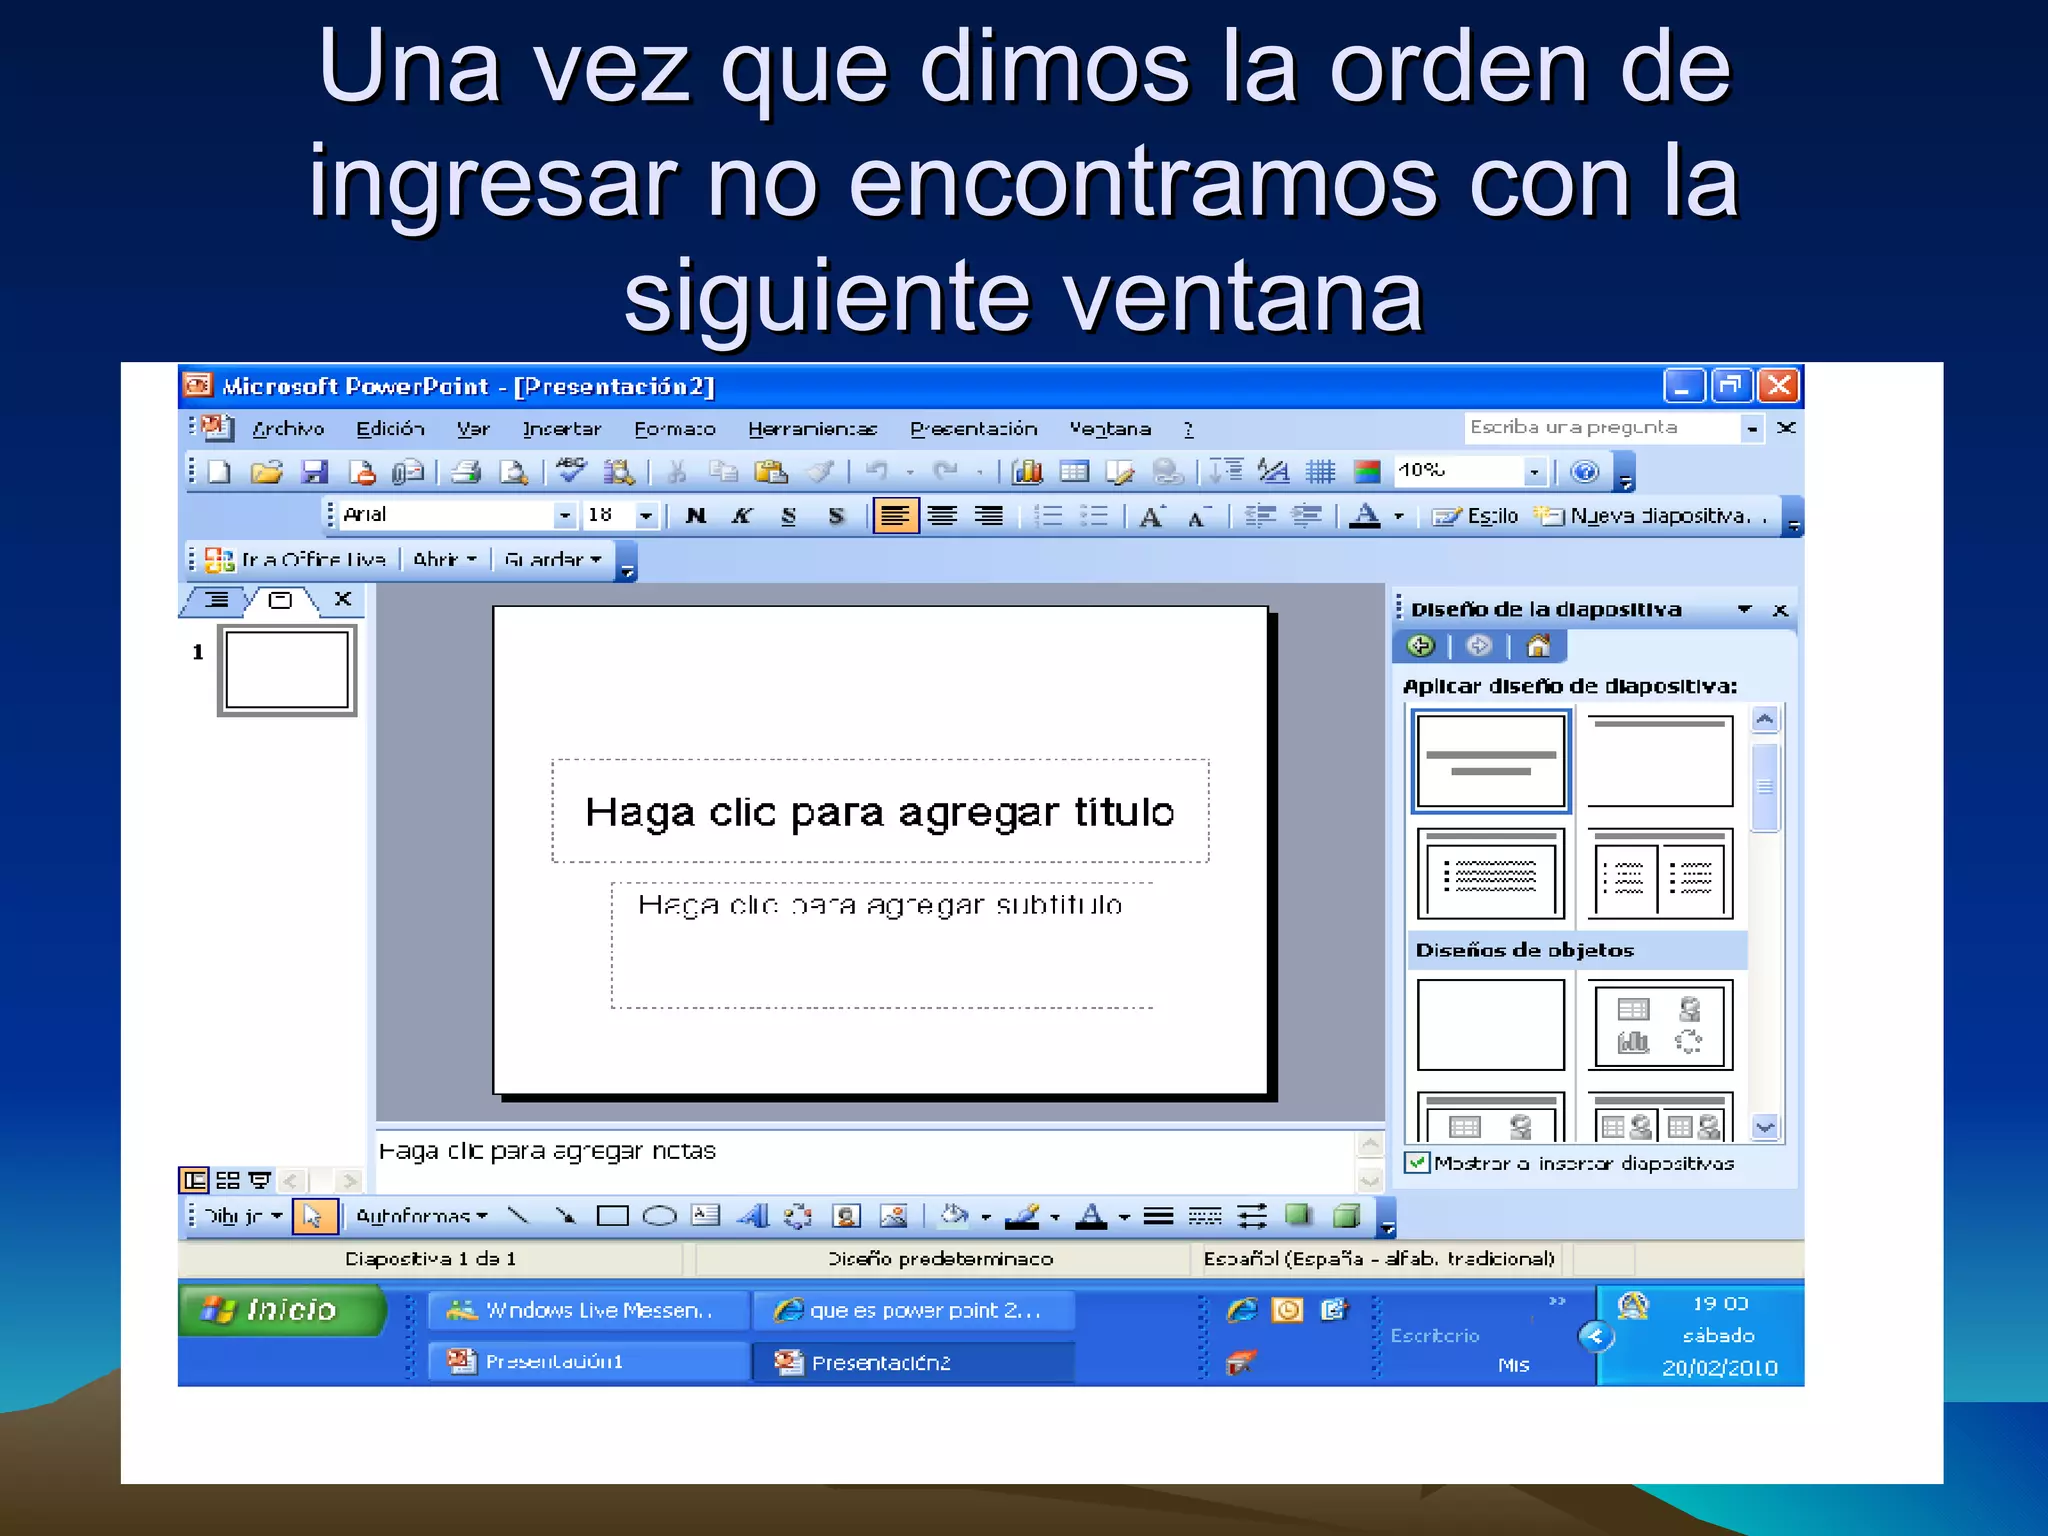Open the Autoformas dropdown
This screenshot has width=2048, height=1536.
(422, 1216)
